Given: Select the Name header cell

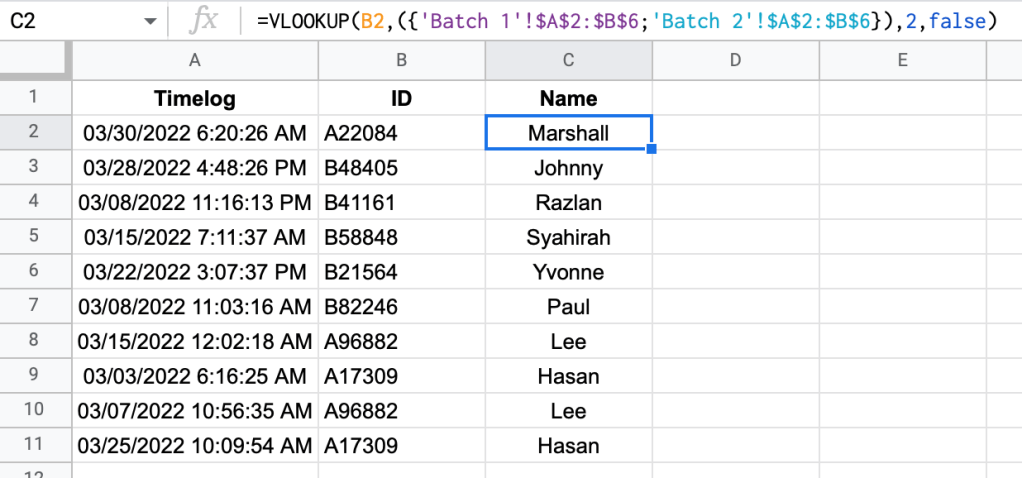Looking at the screenshot, I should tap(568, 98).
